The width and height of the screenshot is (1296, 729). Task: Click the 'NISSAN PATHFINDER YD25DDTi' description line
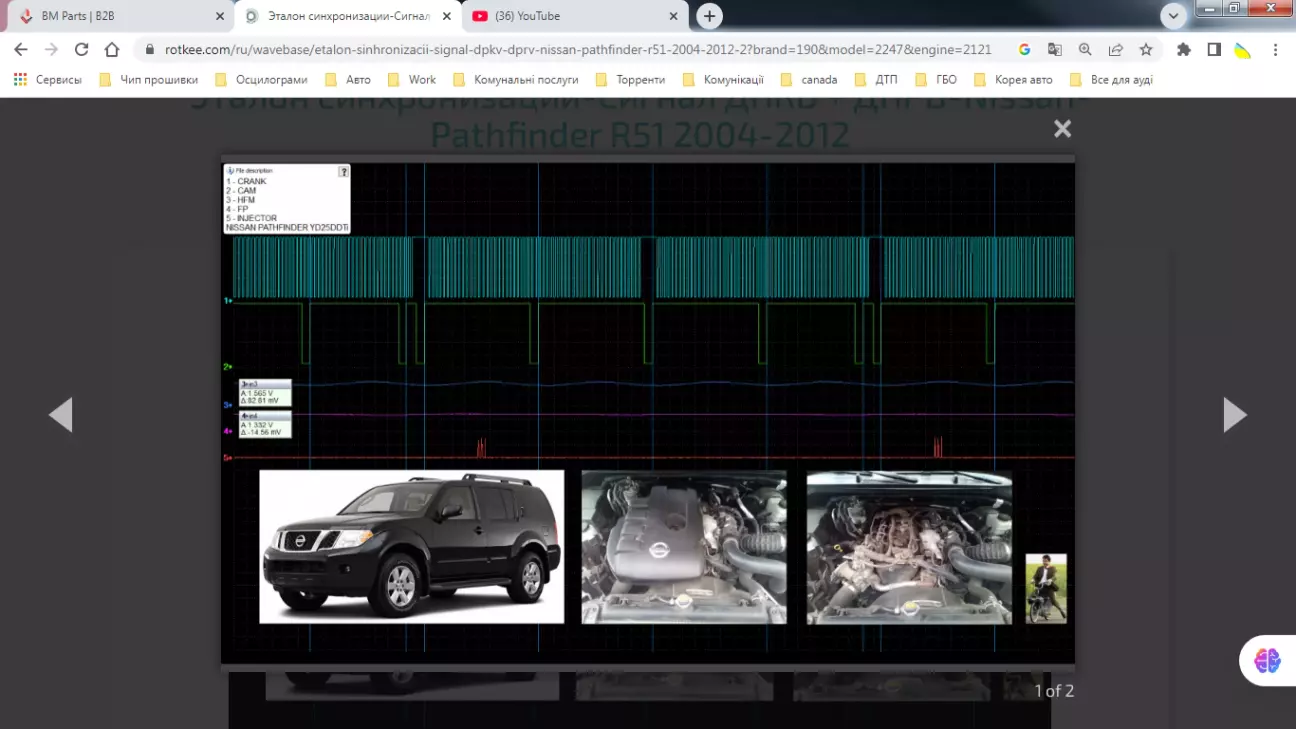coord(287,228)
